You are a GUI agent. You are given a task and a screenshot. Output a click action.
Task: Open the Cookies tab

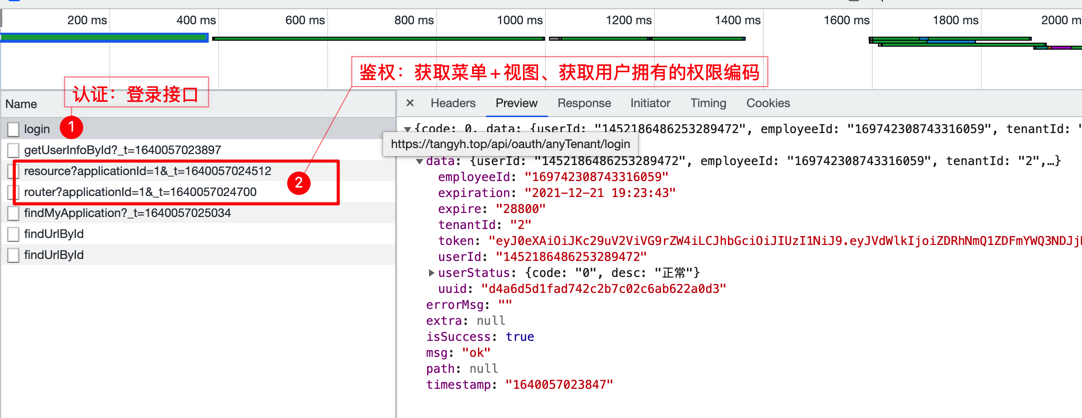tap(768, 103)
